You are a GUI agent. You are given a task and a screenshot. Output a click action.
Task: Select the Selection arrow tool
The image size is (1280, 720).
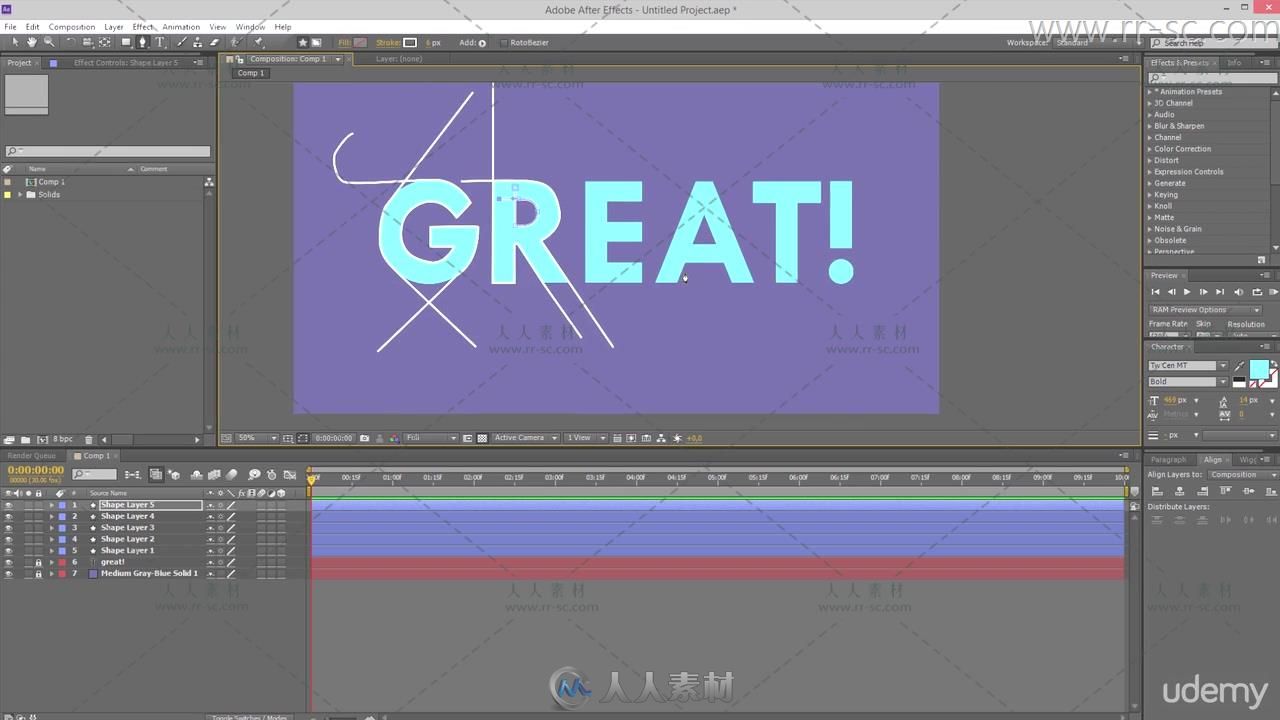pyautogui.click(x=14, y=42)
